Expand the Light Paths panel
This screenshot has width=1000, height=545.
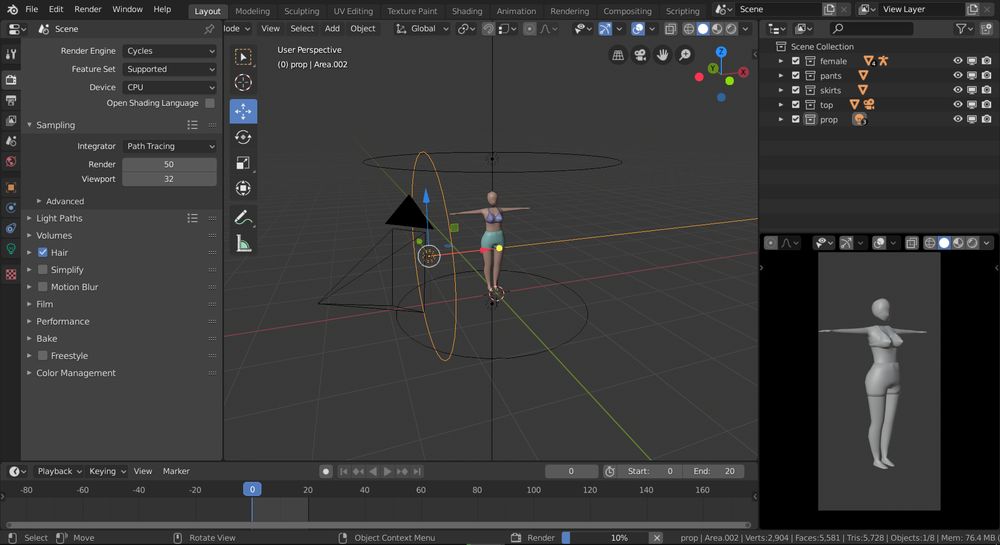tap(60, 218)
